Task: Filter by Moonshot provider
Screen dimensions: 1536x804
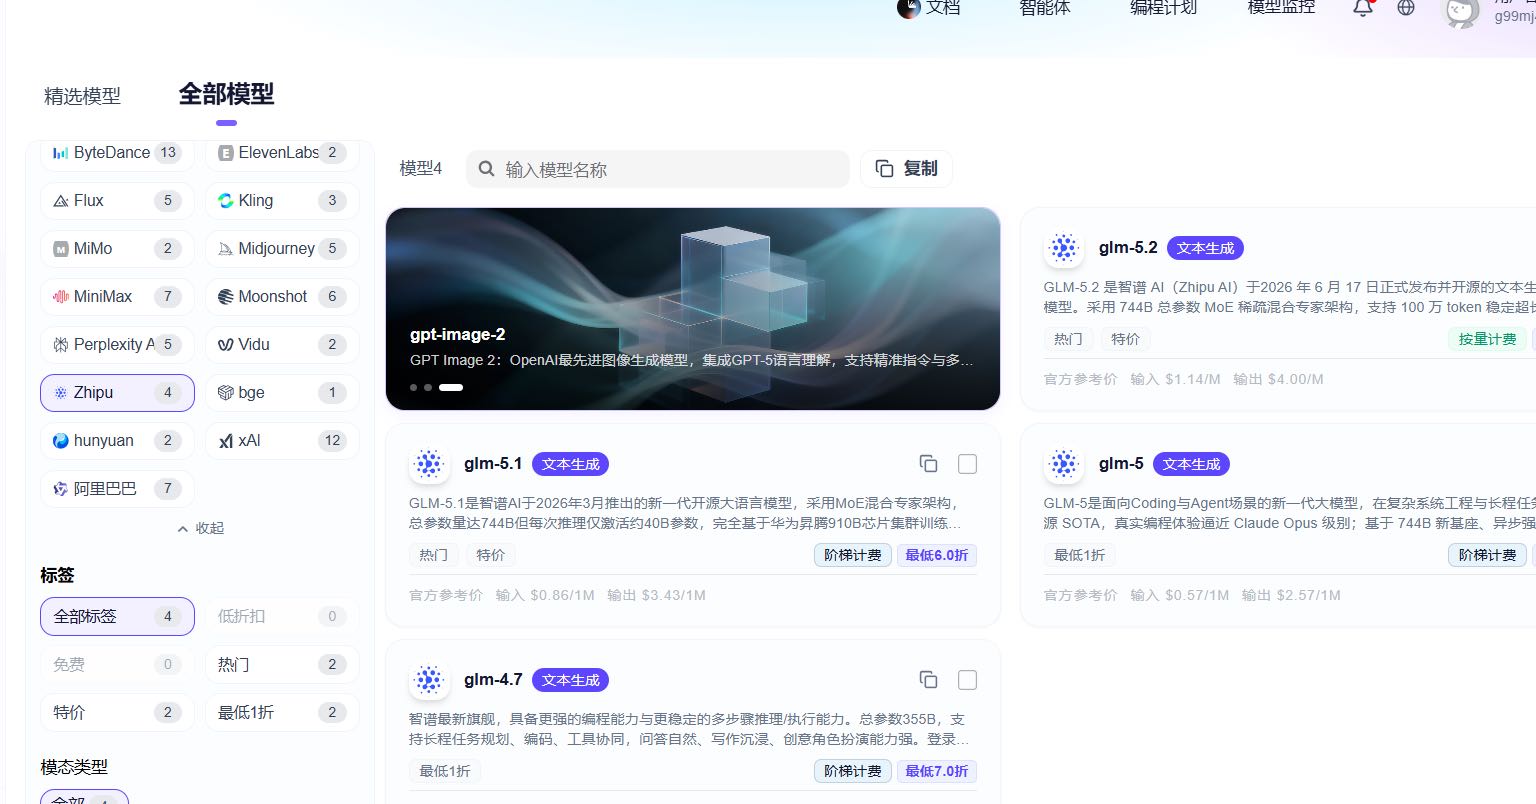Action: 282,297
